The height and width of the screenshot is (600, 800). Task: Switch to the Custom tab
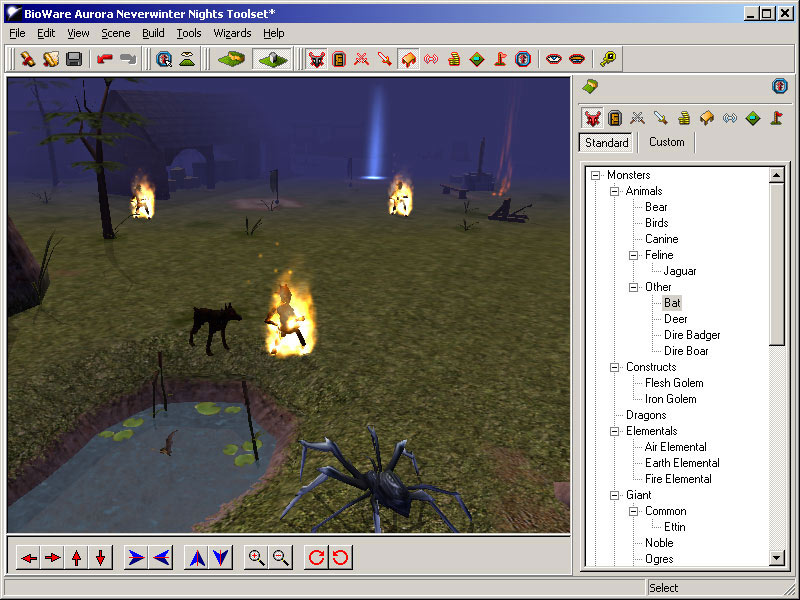coord(666,142)
